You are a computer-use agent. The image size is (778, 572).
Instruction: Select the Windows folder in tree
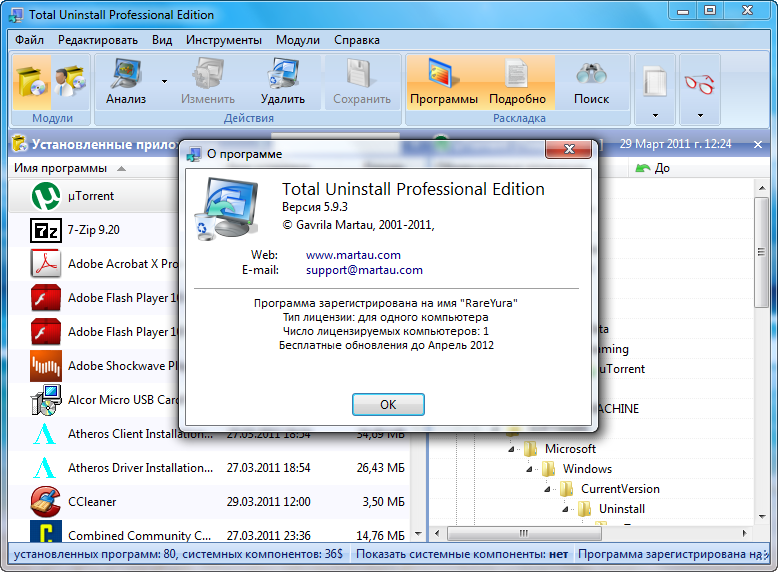pyautogui.click(x=587, y=469)
